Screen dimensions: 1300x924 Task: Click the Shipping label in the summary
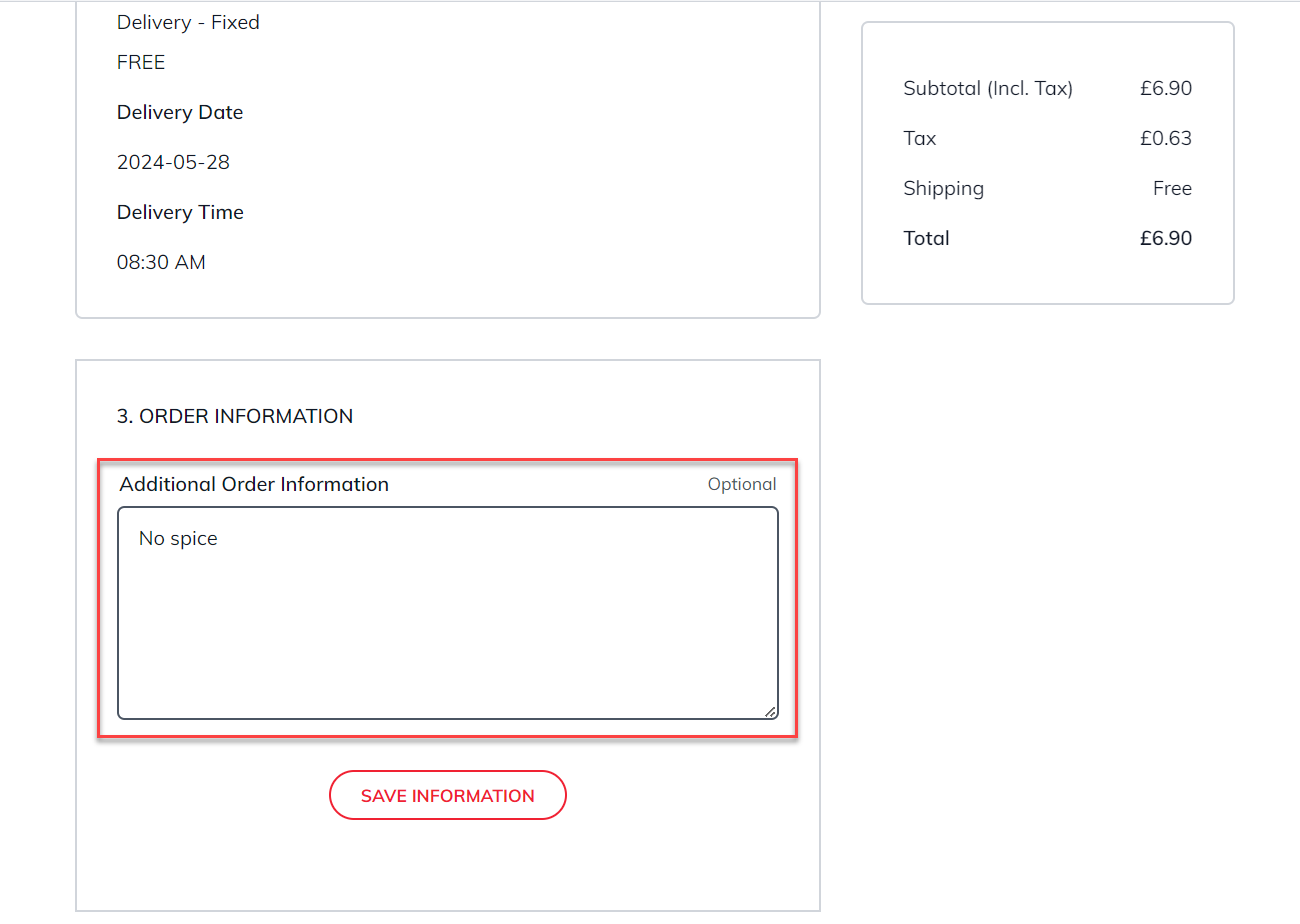coord(943,189)
